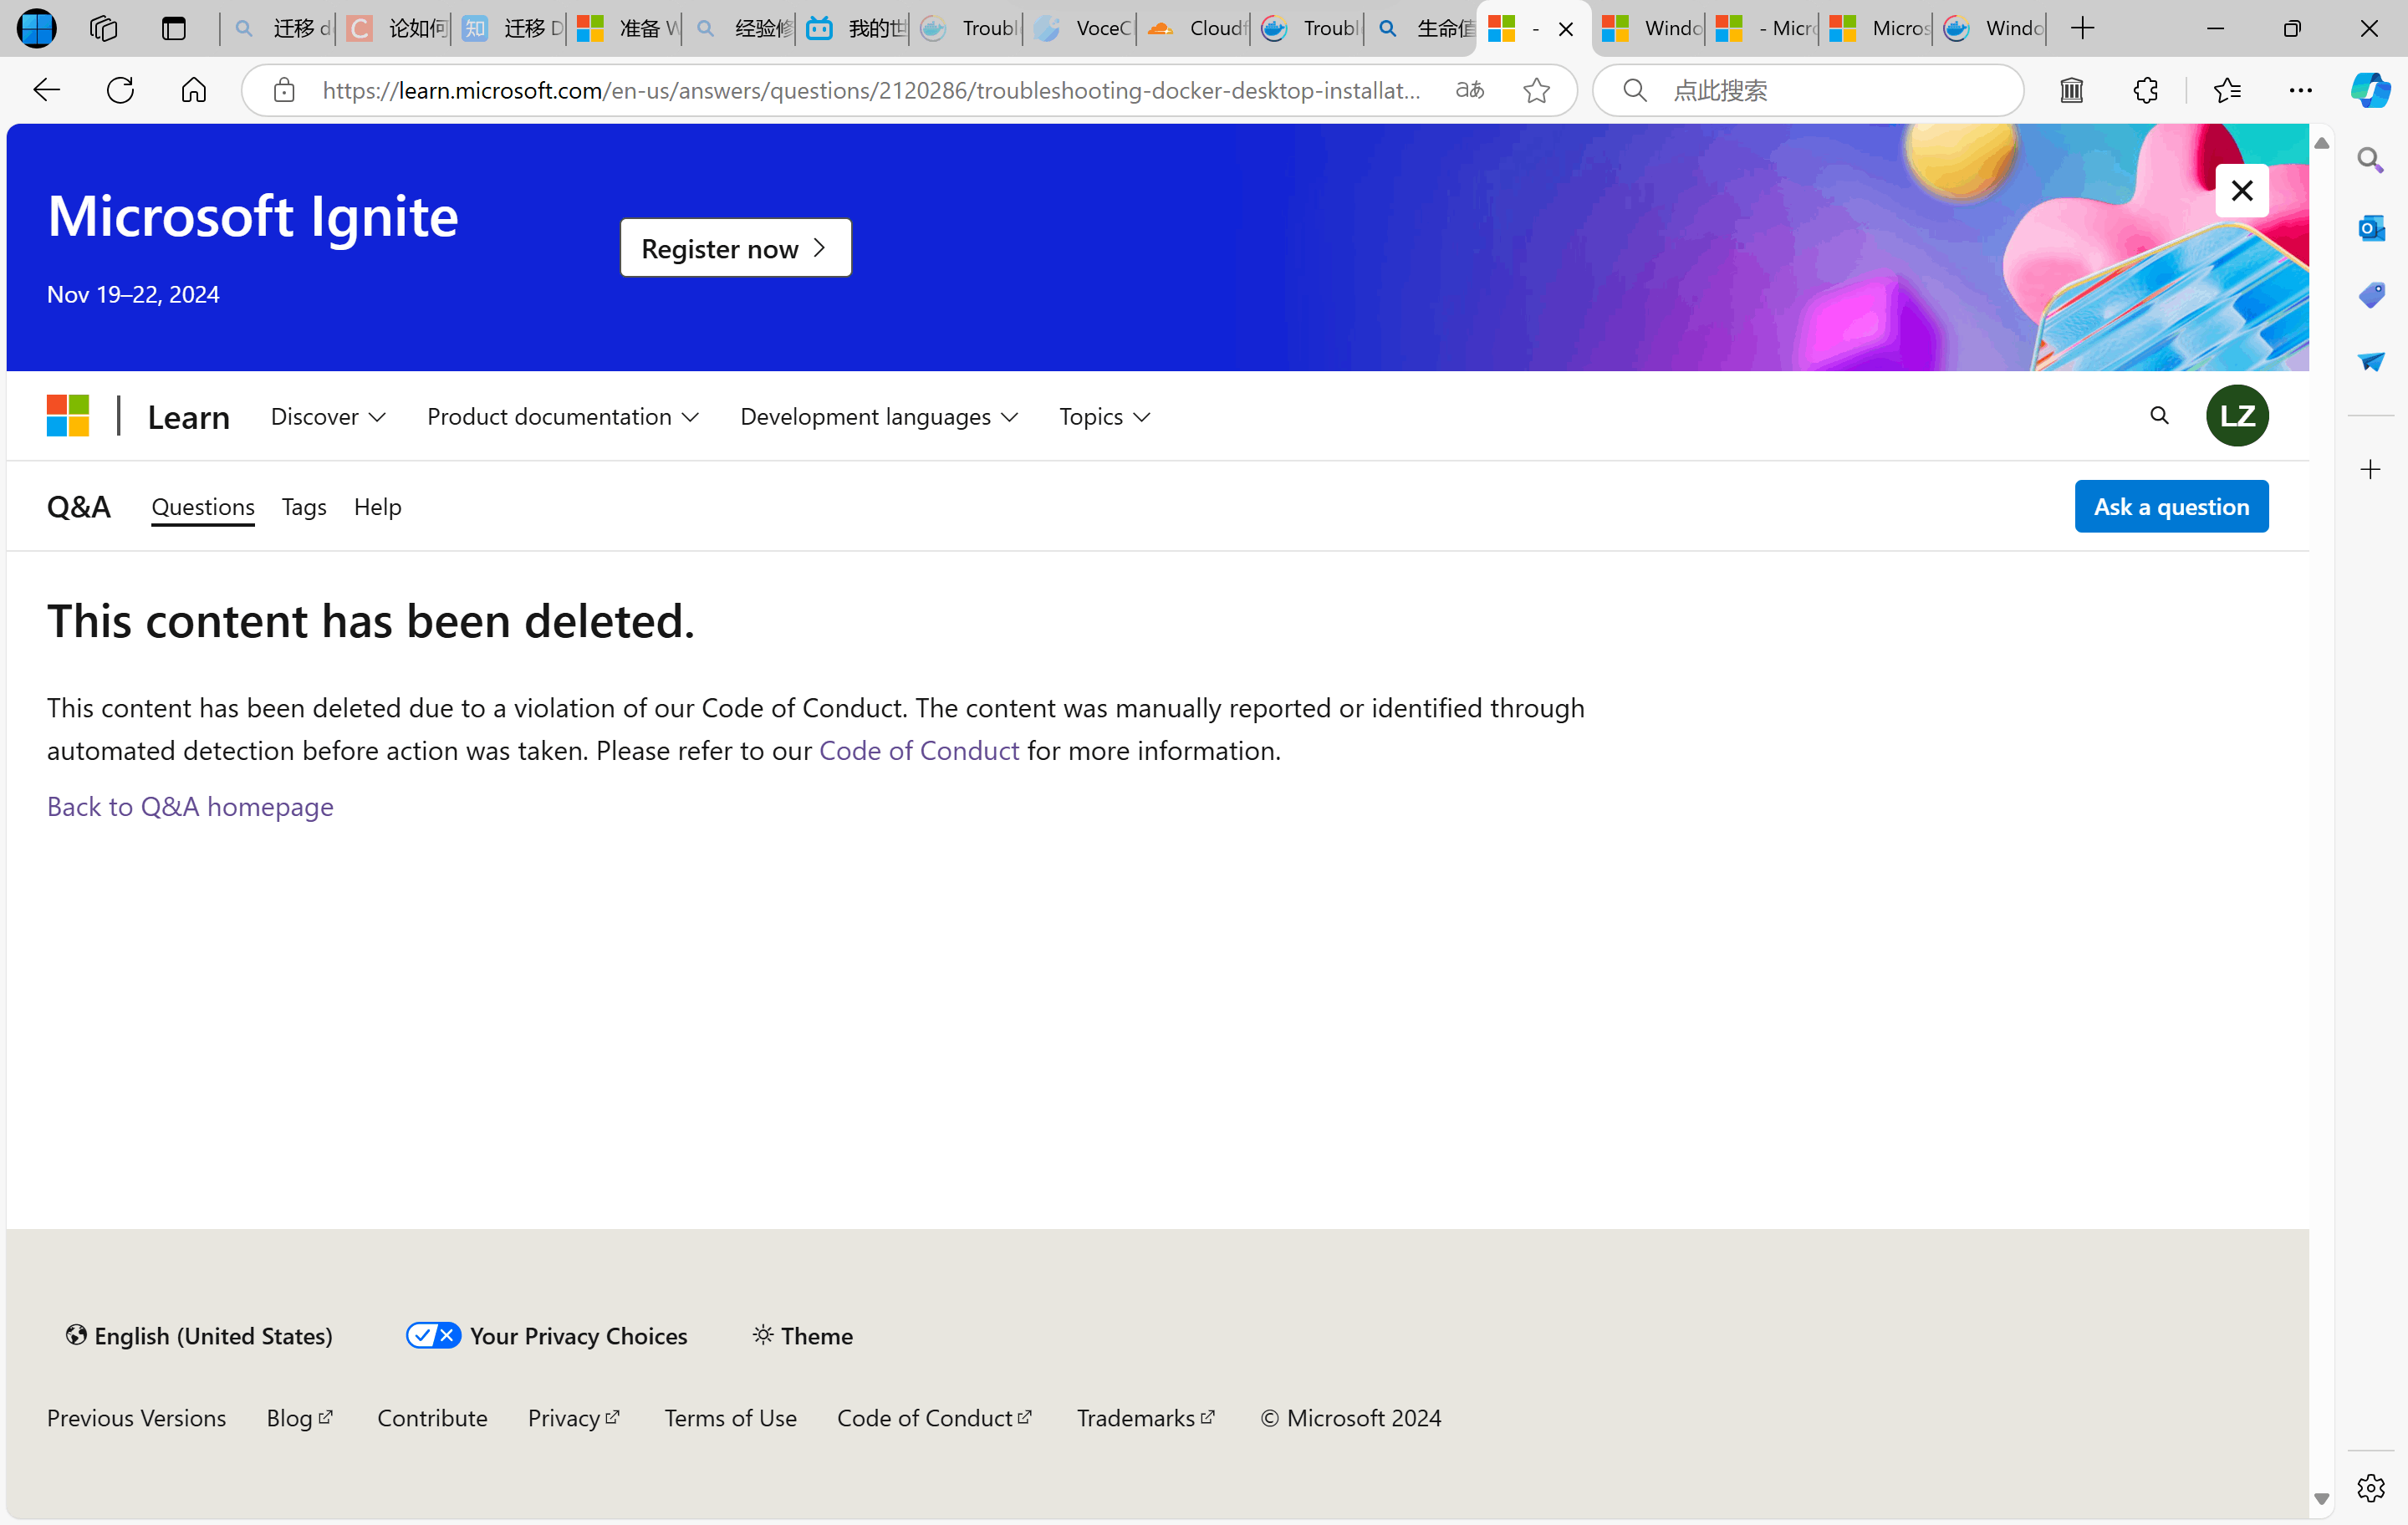Open the Help tab in Q&A
Screen dimensions: 2408x1525
click(x=377, y=507)
